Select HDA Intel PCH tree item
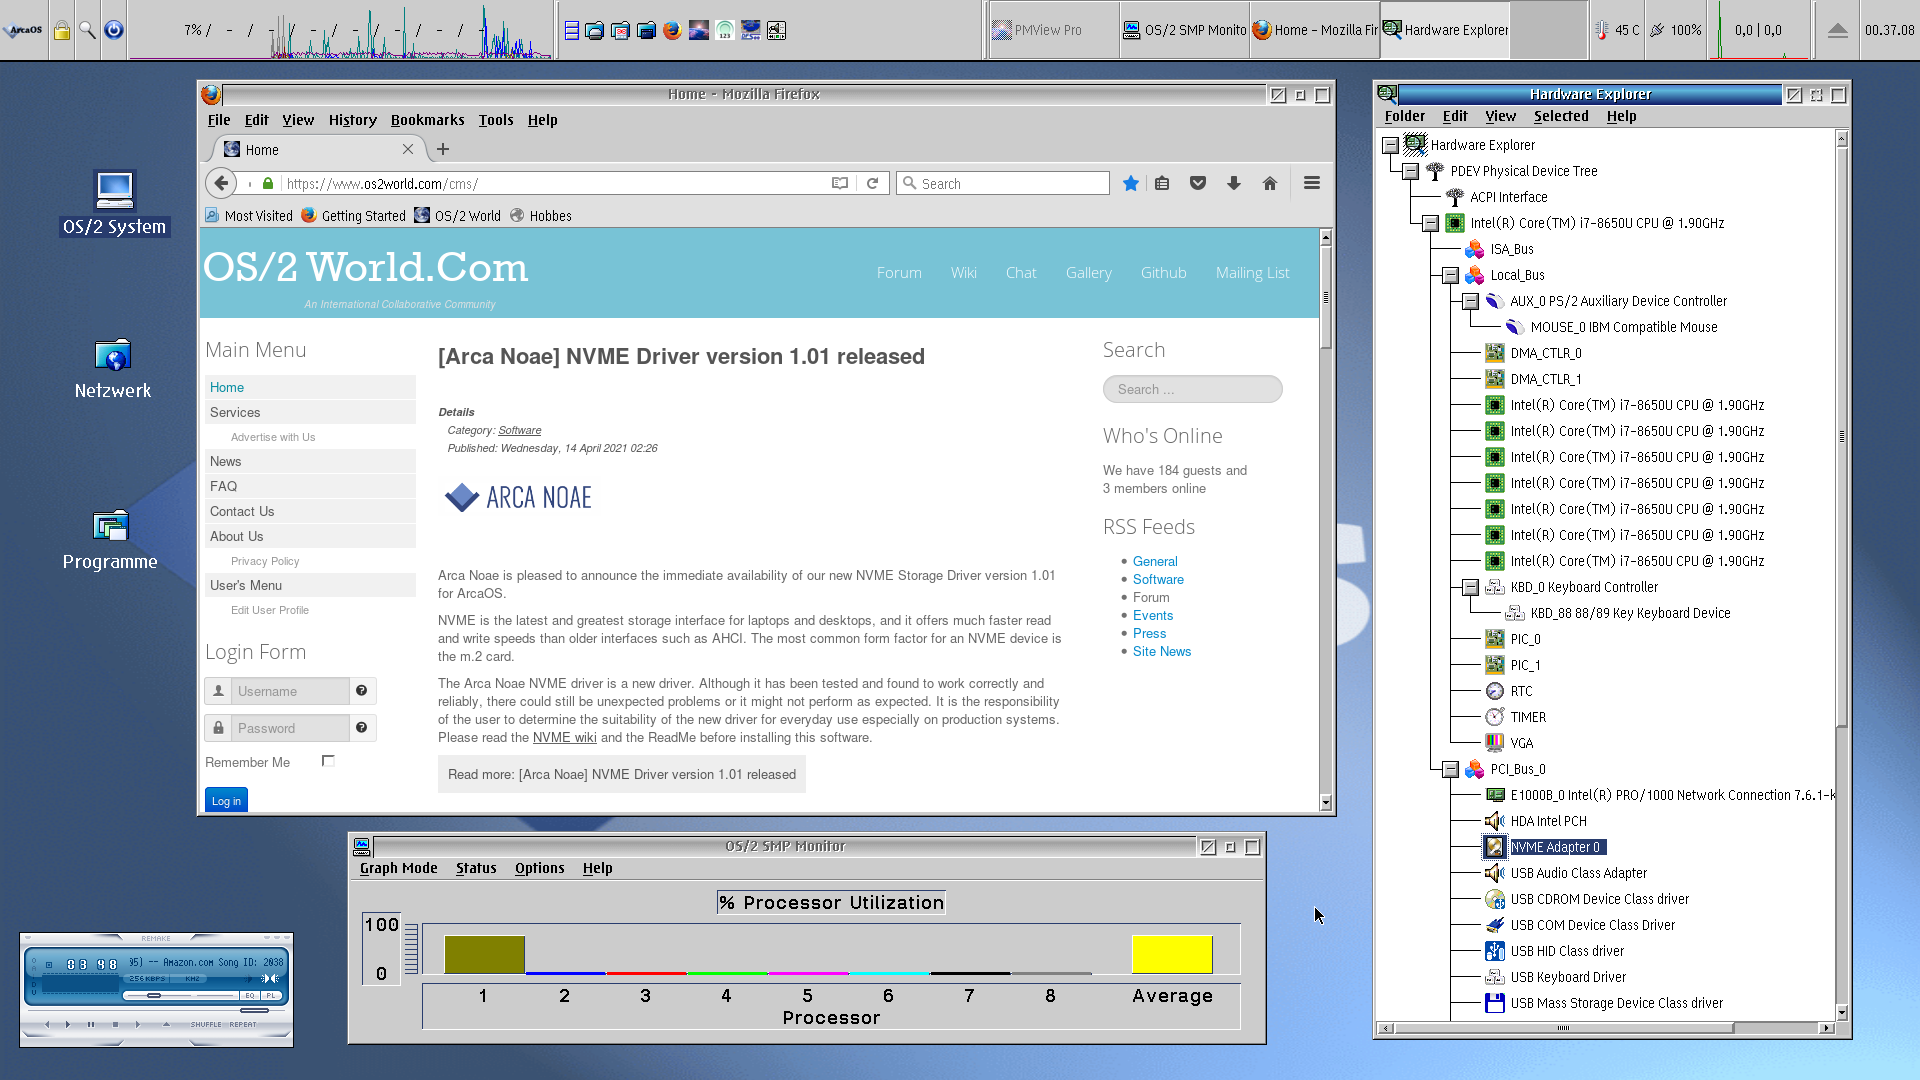1920x1080 pixels. pos(1548,821)
